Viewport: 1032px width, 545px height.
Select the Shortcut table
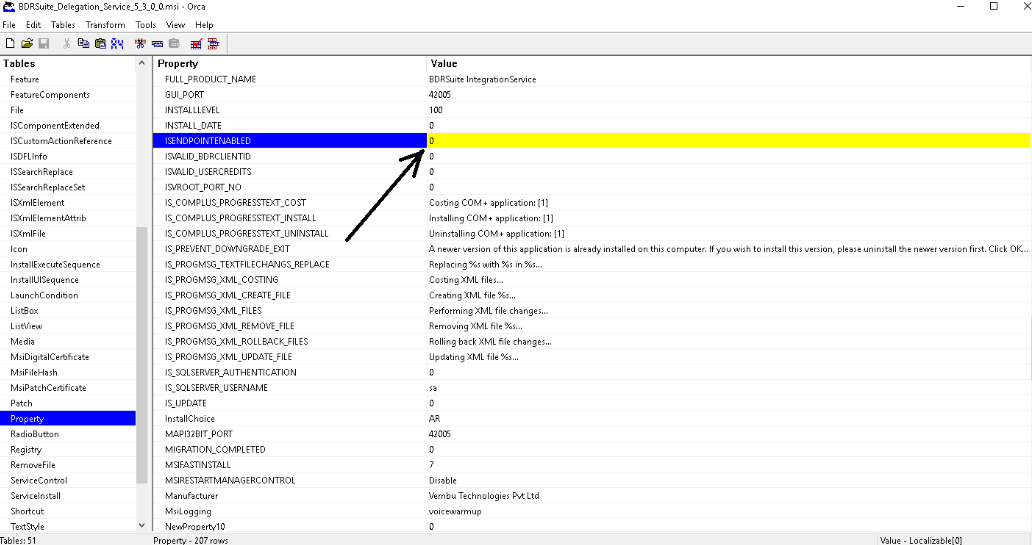27,511
